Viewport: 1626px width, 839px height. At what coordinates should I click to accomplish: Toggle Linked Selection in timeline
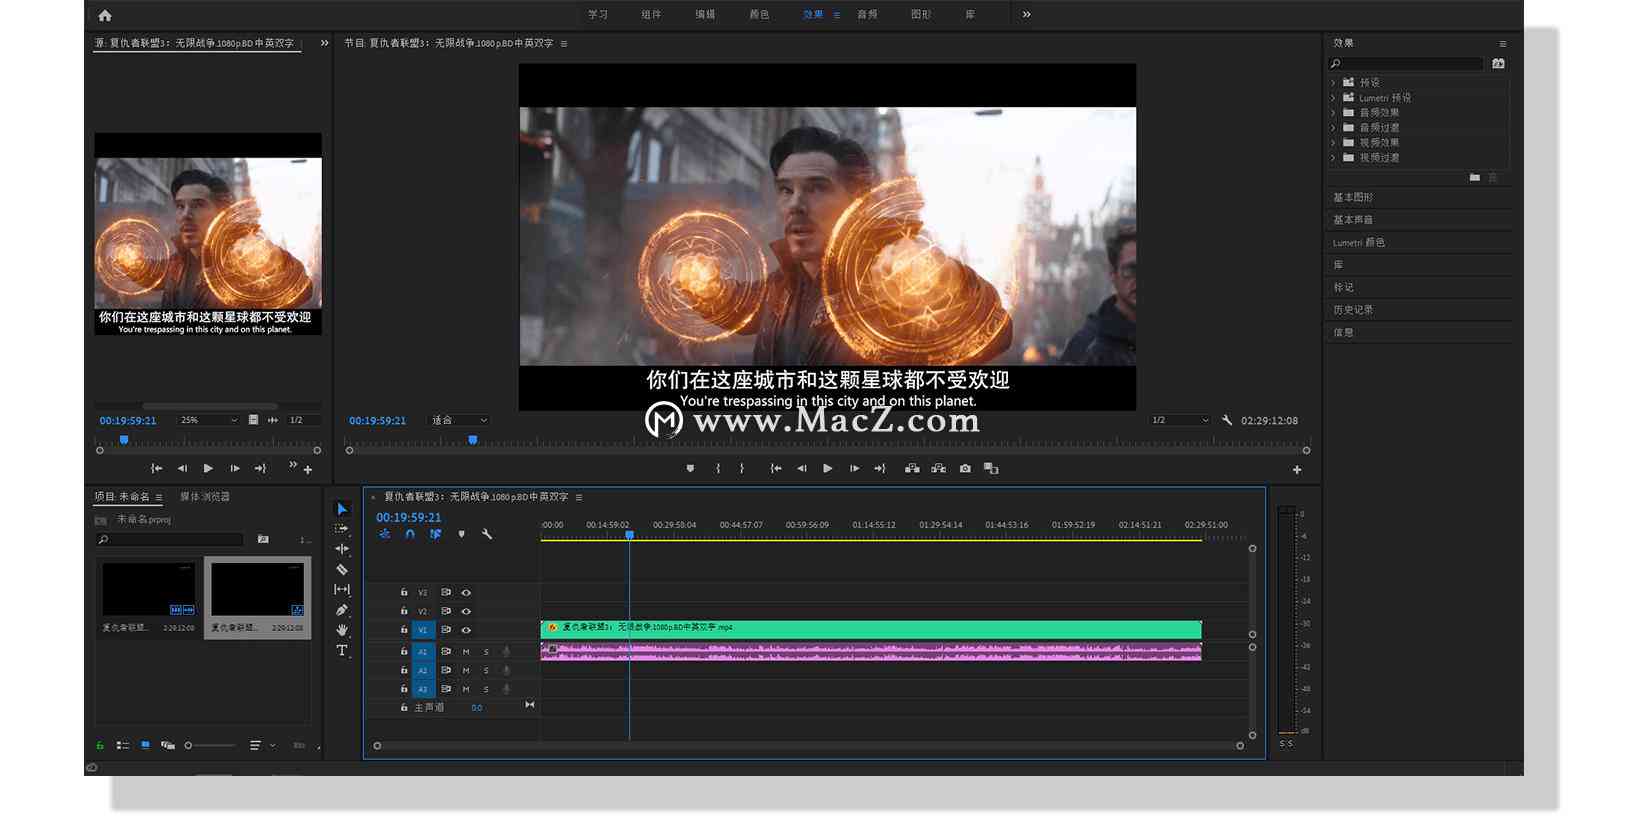(x=435, y=534)
